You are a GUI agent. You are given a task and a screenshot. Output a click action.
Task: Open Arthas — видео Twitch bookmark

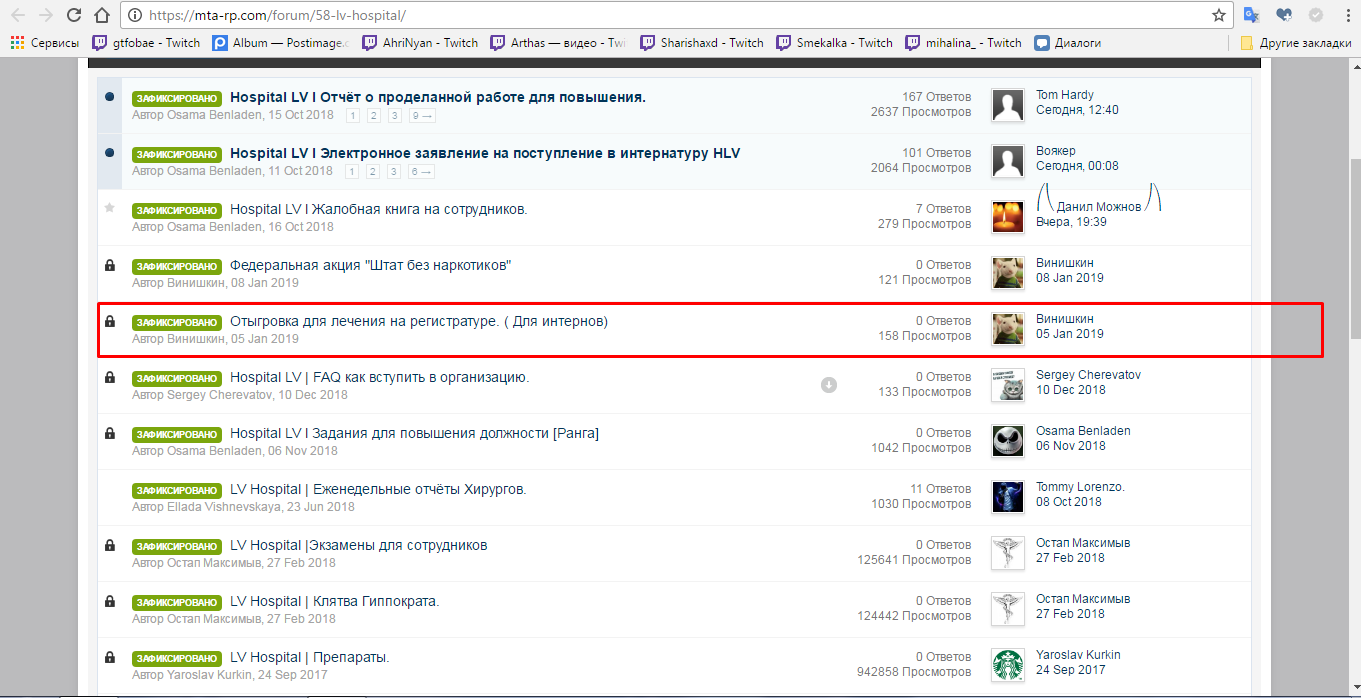(x=559, y=43)
